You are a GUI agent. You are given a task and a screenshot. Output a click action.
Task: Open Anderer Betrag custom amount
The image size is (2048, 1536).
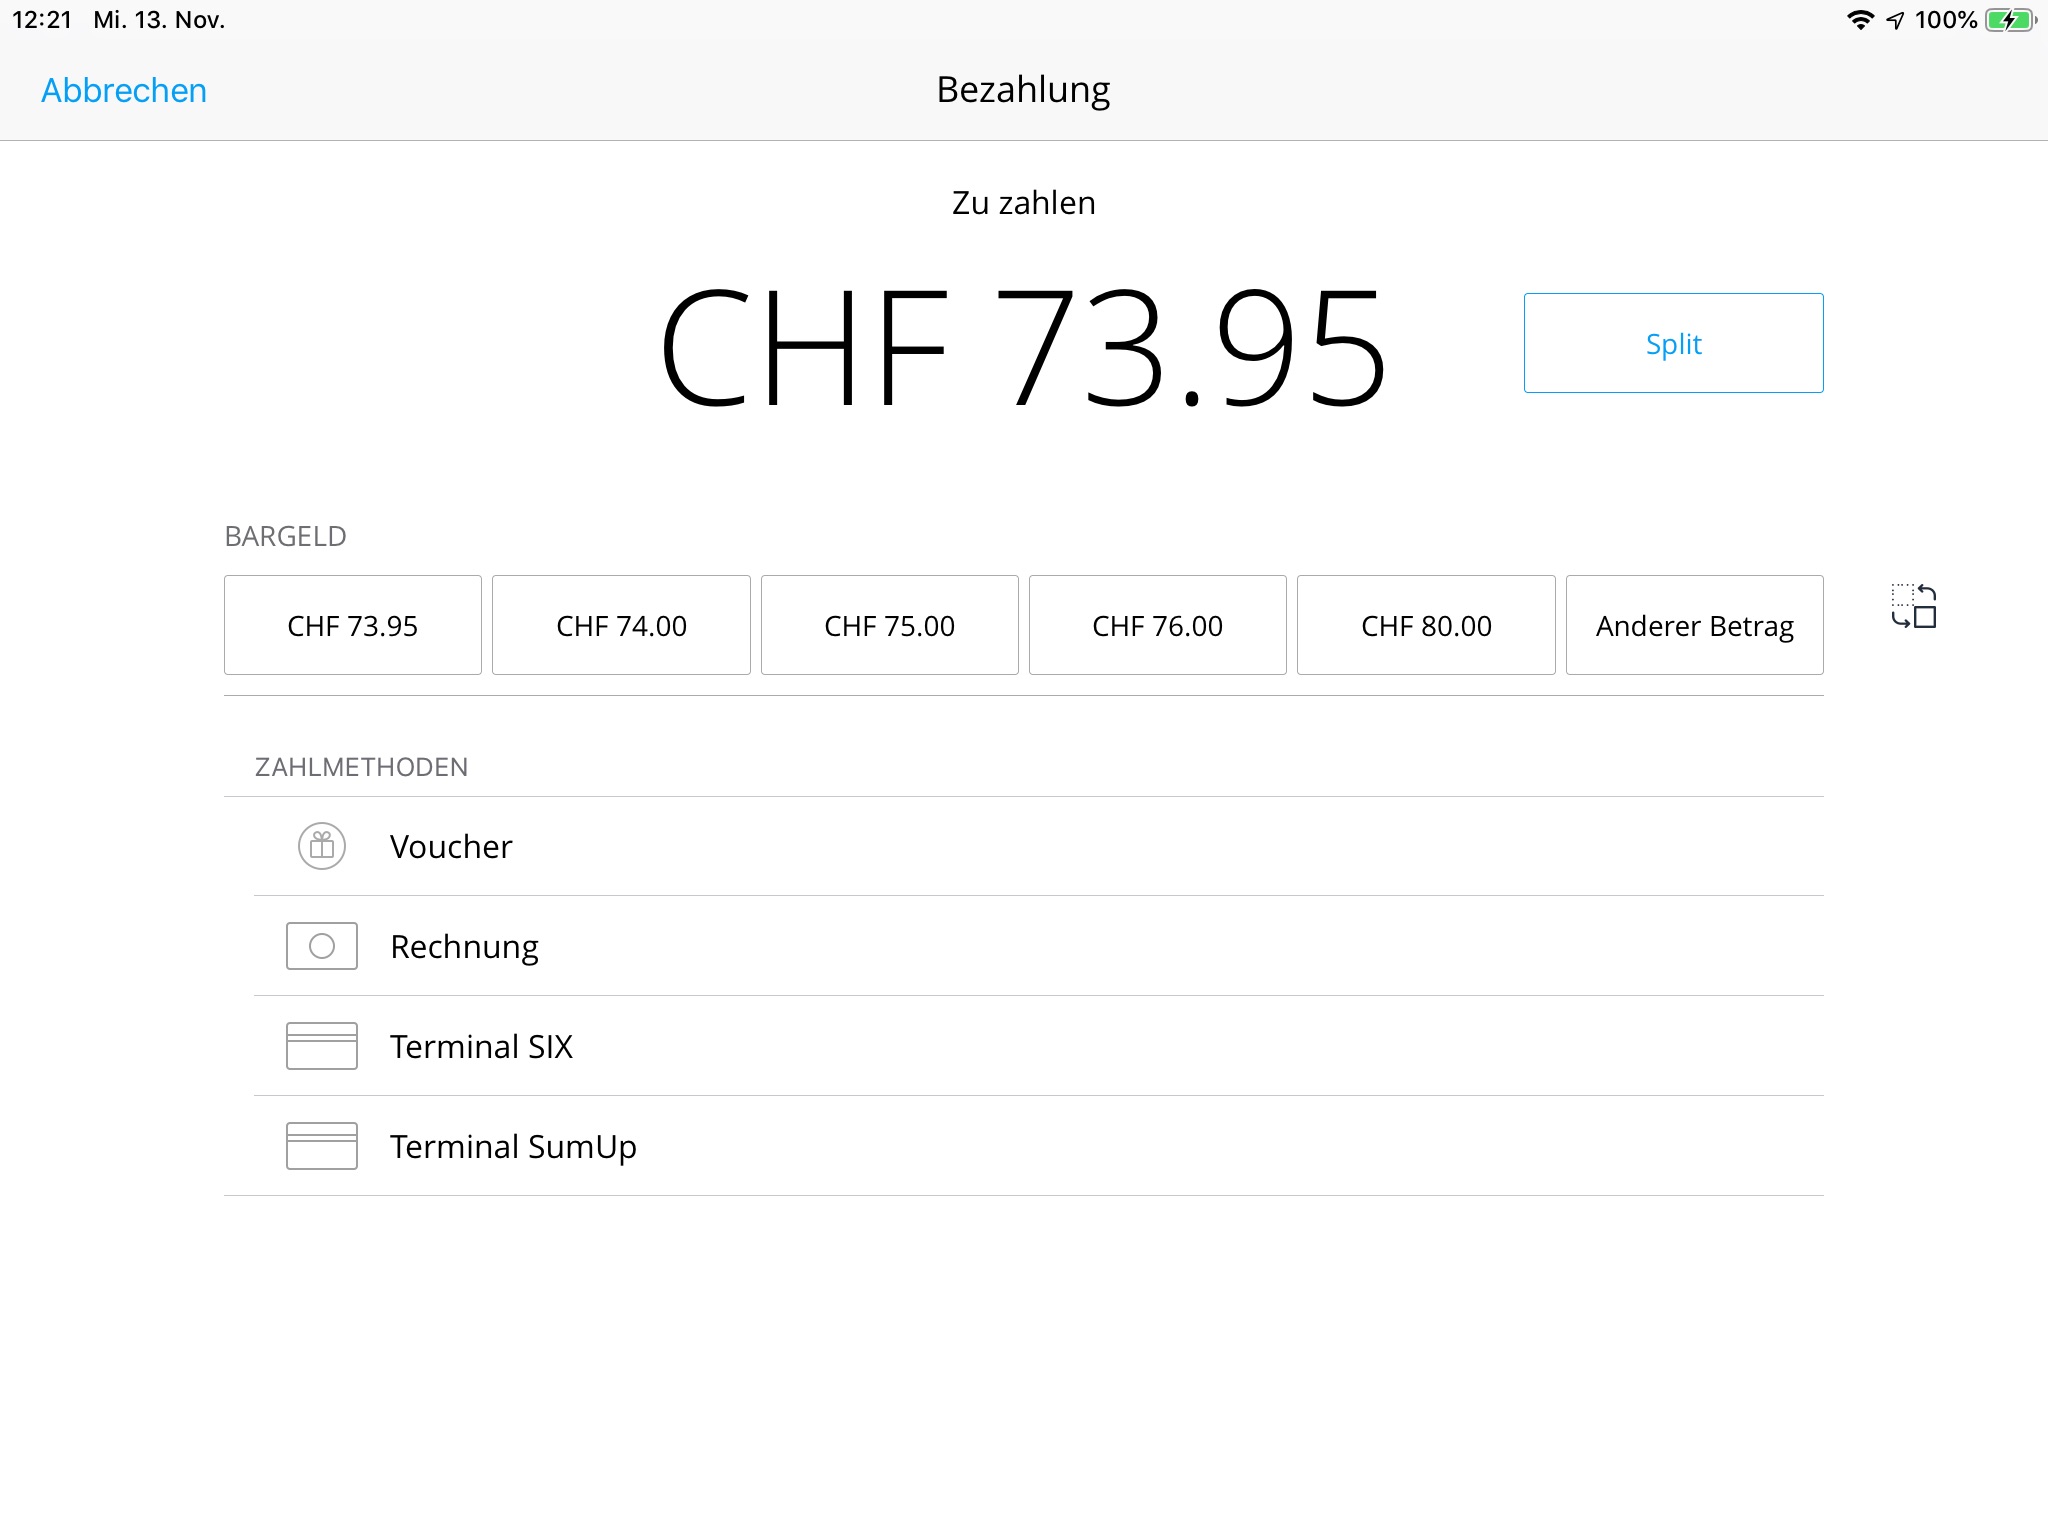click(1694, 625)
